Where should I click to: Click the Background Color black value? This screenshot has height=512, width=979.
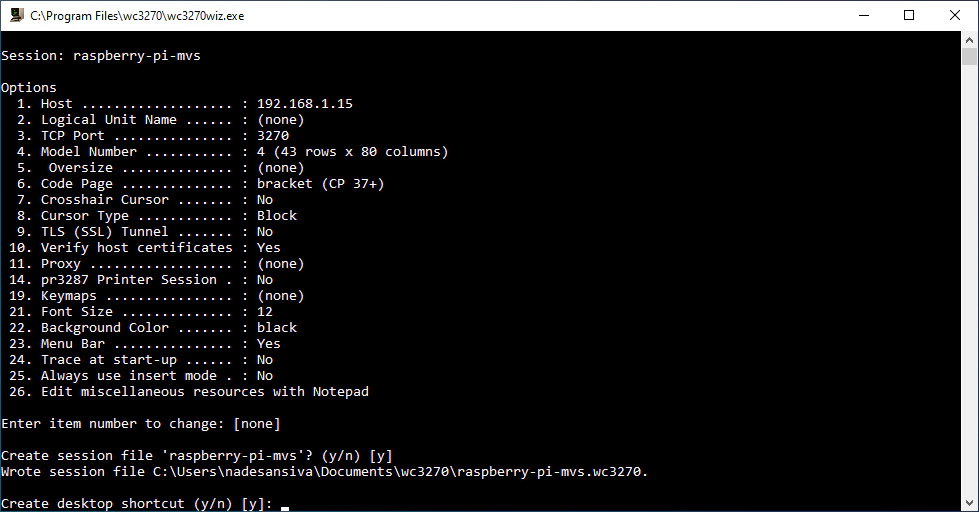pos(277,328)
